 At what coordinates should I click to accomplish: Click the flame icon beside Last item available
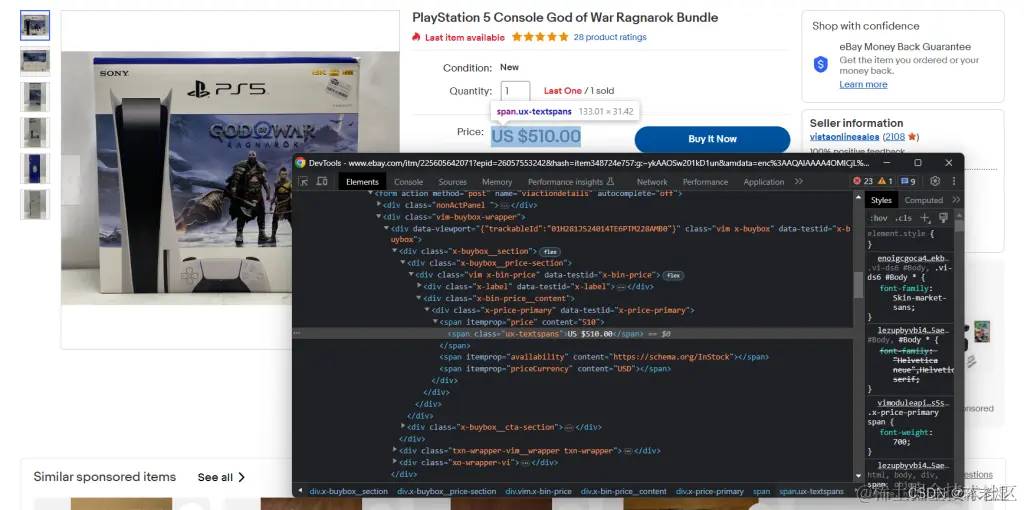tap(416, 37)
